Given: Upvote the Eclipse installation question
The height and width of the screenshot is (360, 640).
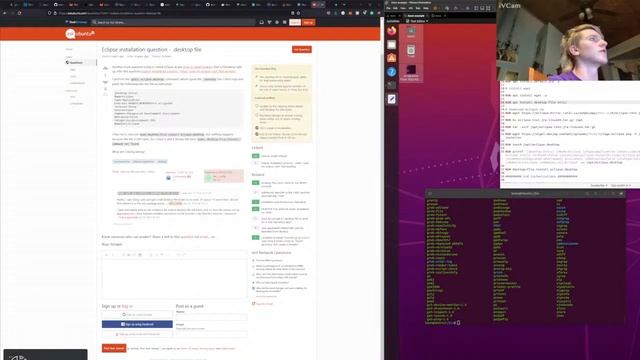Looking at the screenshot, I should [x=105, y=69].
